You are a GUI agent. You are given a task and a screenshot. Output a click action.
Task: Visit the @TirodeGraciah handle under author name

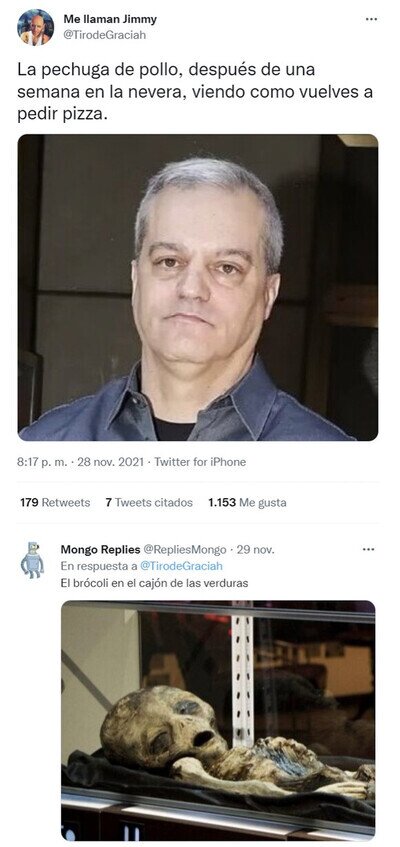105,35
